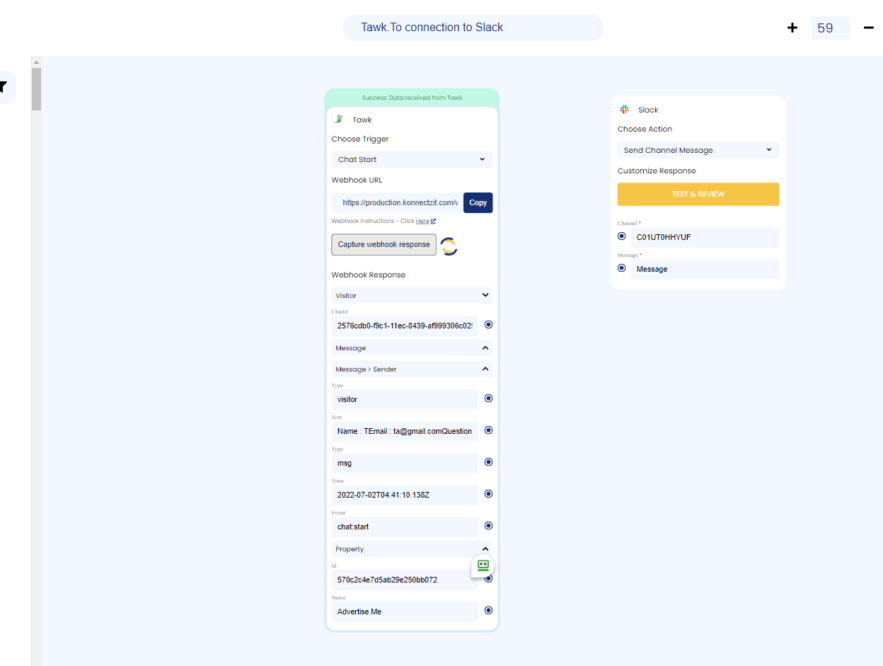Click the plus icon to zoom in
Image resolution: width=883 pixels, height=666 pixels.
click(791, 27)
